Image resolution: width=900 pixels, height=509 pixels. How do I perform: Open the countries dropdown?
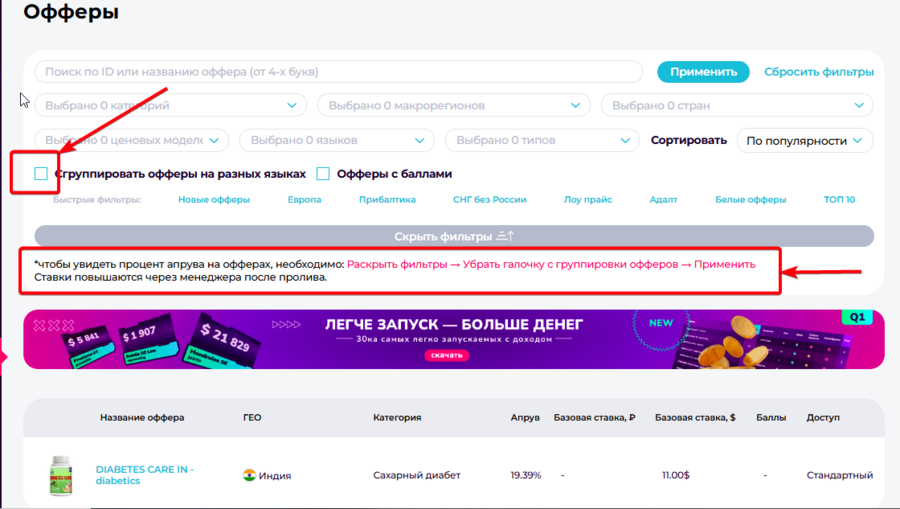click(x=737, y=105)
